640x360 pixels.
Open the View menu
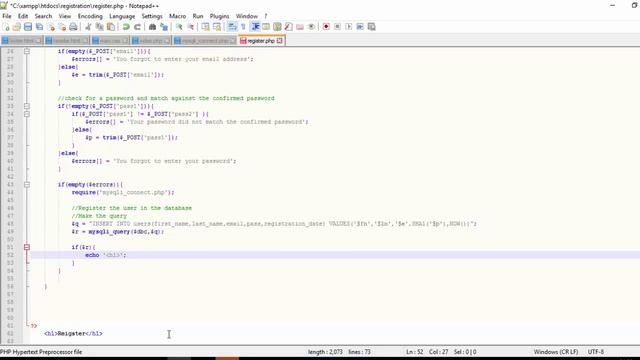[x=65, y=16]
